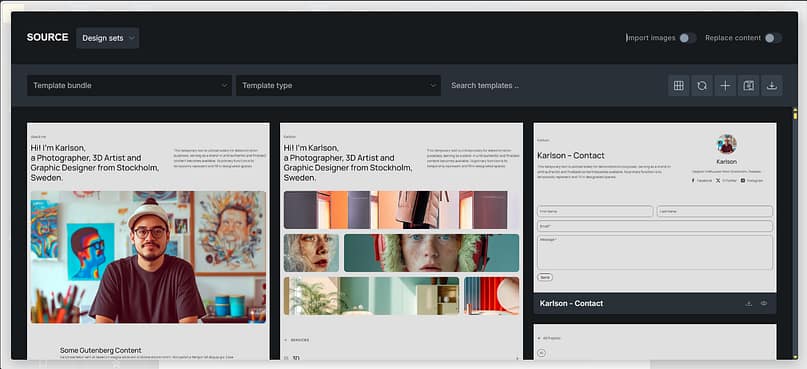Image resolution: width=807 pixels, height=369 pixels.
Task: Click the refresh templates icon
Action: [x=702, y=85]
